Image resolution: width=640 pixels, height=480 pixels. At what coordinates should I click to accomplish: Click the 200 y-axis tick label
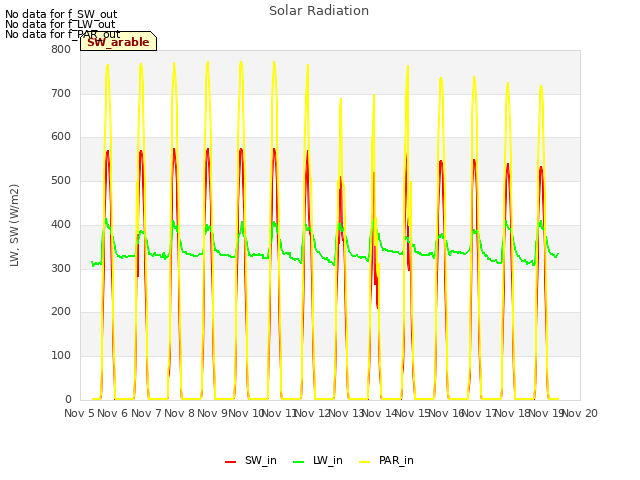pos(61,311)
